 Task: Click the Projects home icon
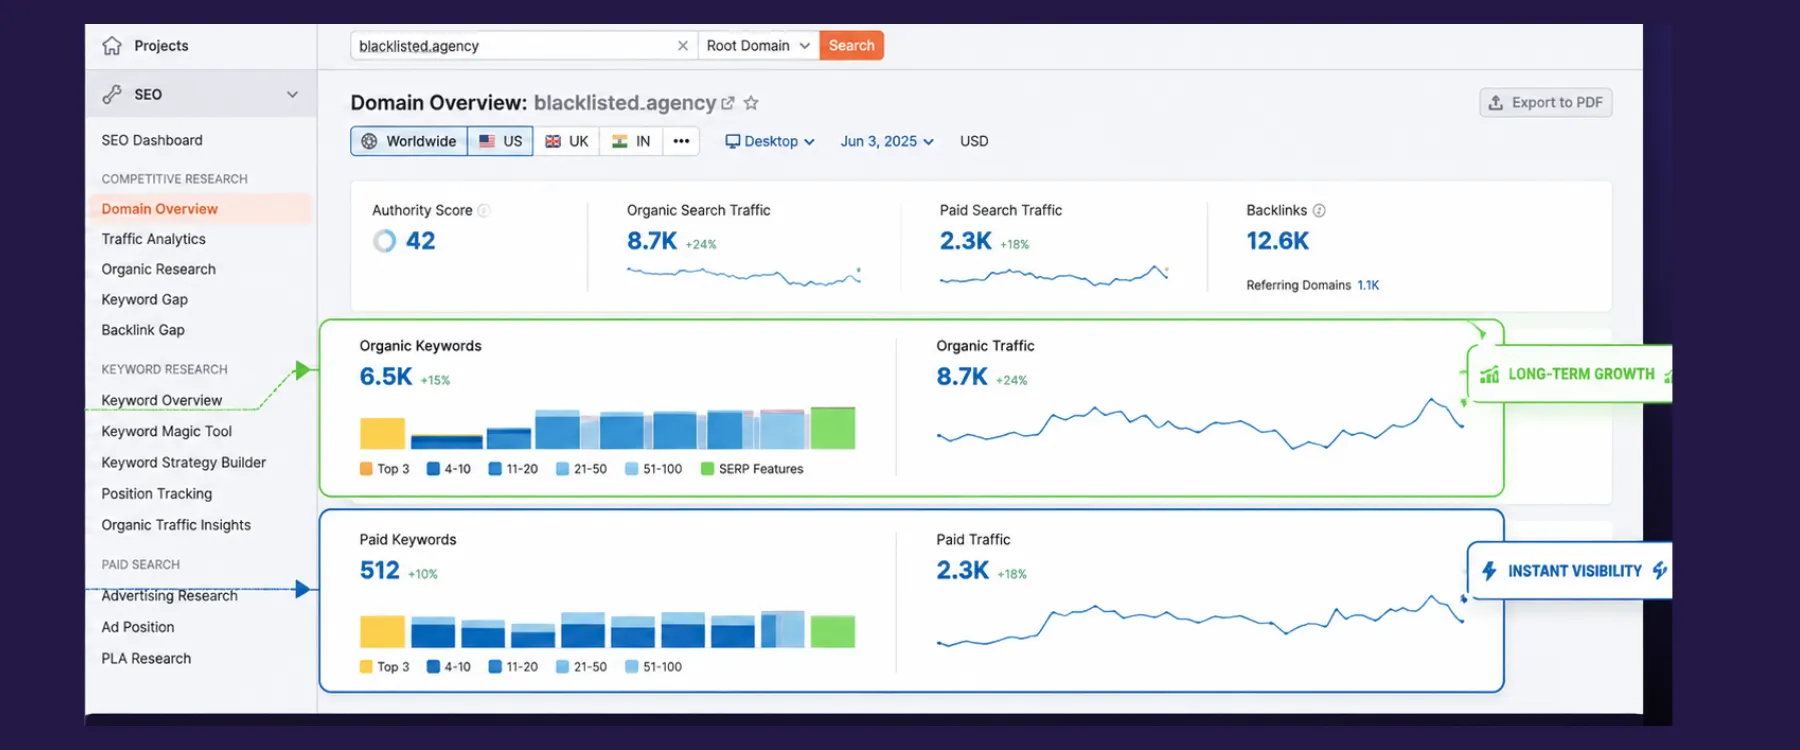point(112,46)
